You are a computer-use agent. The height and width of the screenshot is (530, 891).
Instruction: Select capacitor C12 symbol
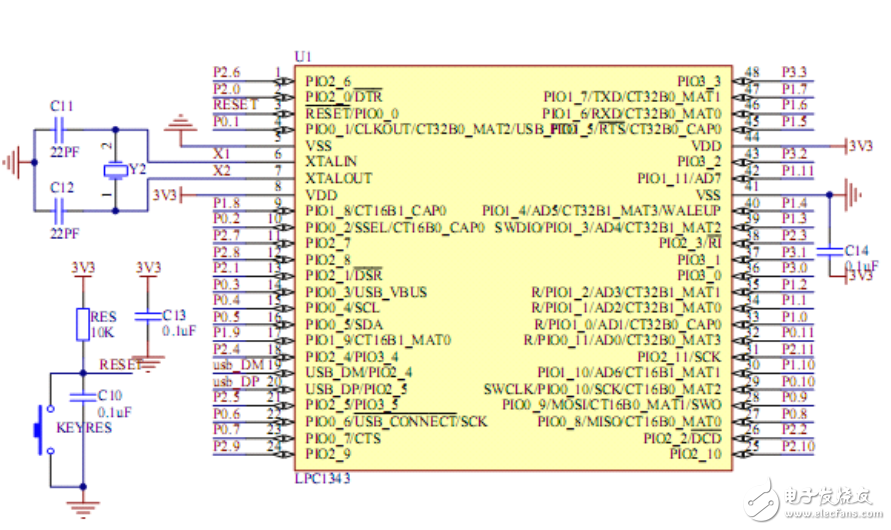coord(61,210)
